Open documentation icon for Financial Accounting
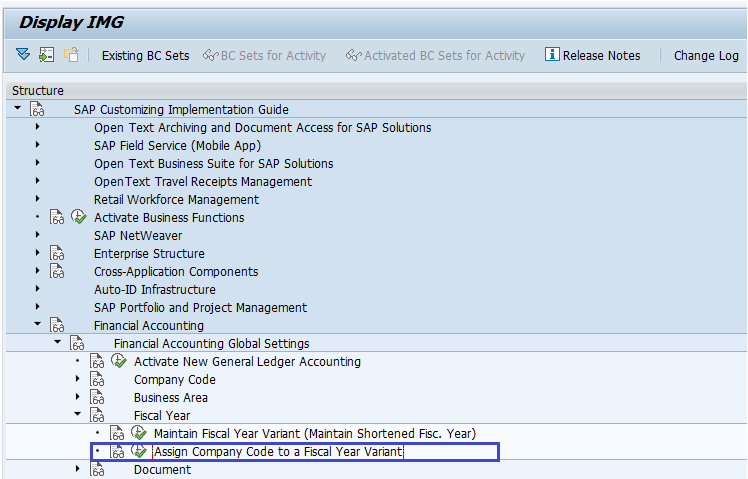This screenshot has height=479, width=748. tap(57, 325)
